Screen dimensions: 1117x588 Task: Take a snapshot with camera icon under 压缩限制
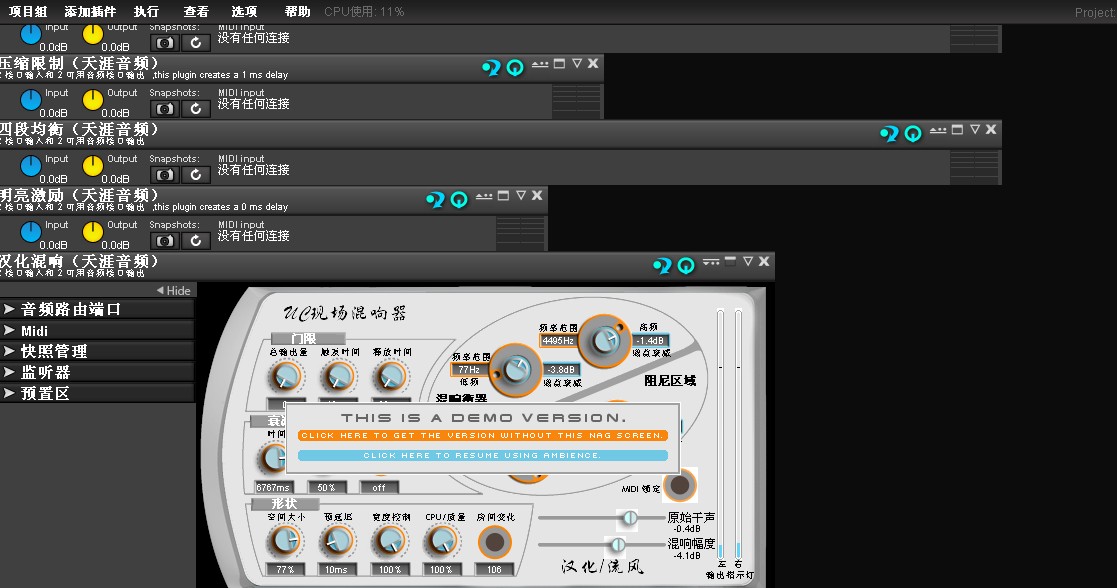165,109
